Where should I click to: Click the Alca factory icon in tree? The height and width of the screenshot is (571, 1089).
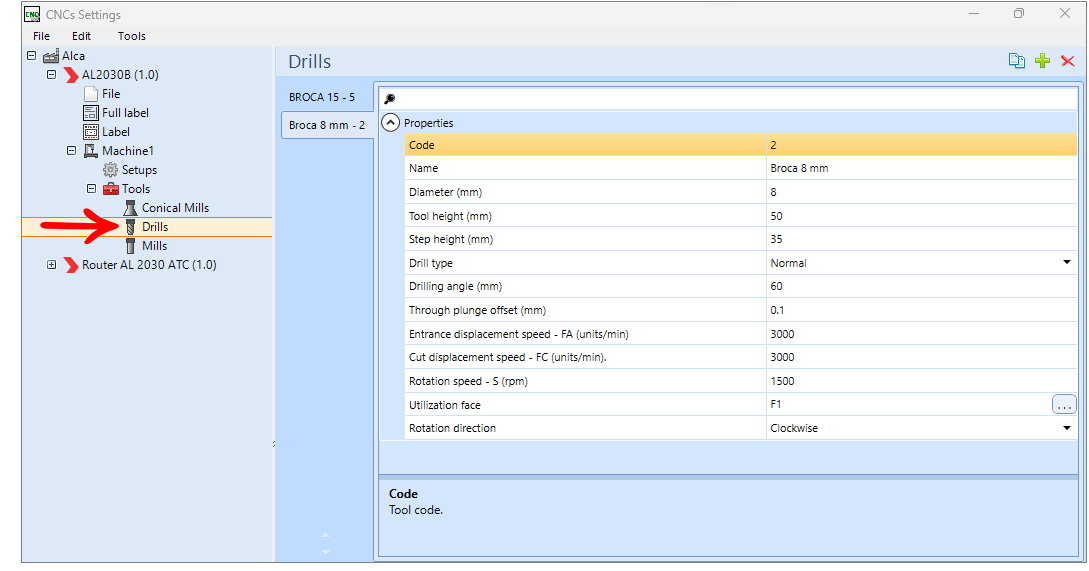51,56
